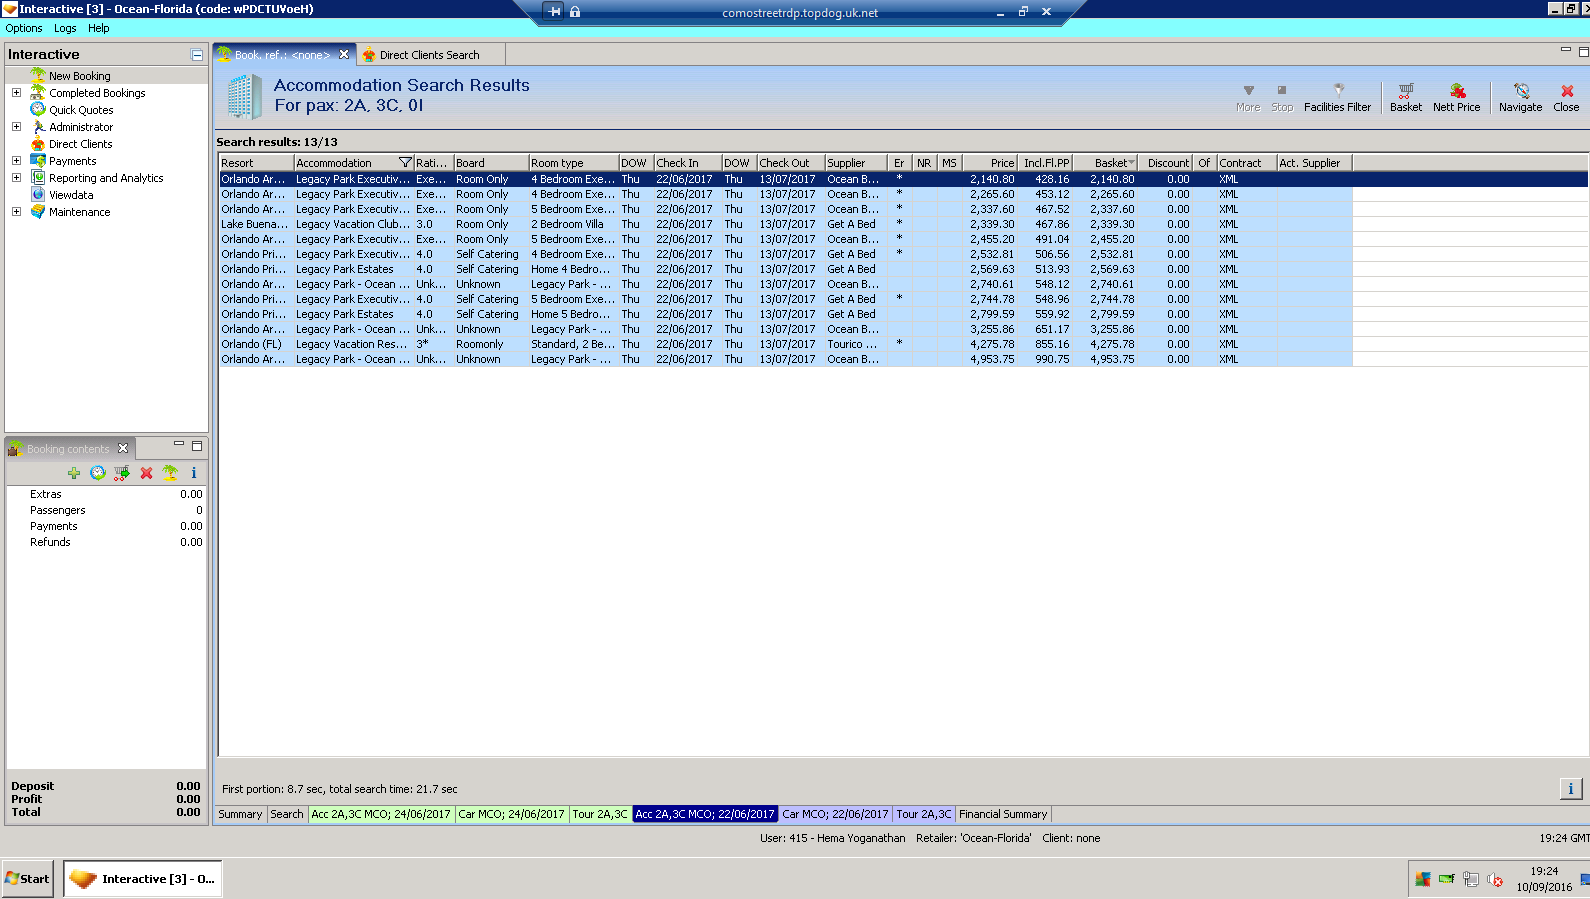Screen dimensions: 1590x899
Task: Switch to the Financial Summary tab
Action: (1003, 814)
